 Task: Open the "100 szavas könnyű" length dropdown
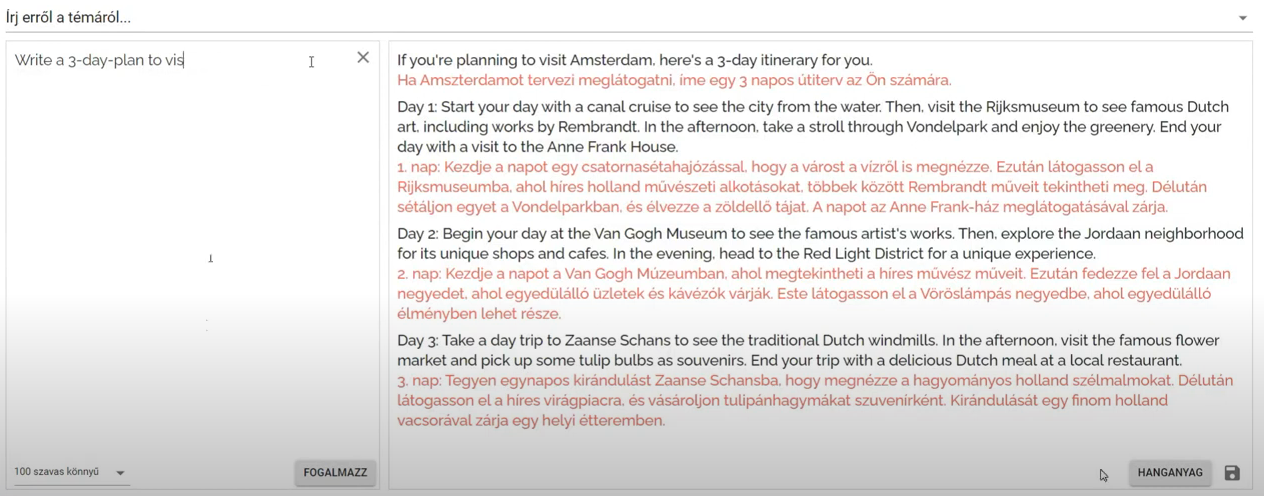(60, 472)
